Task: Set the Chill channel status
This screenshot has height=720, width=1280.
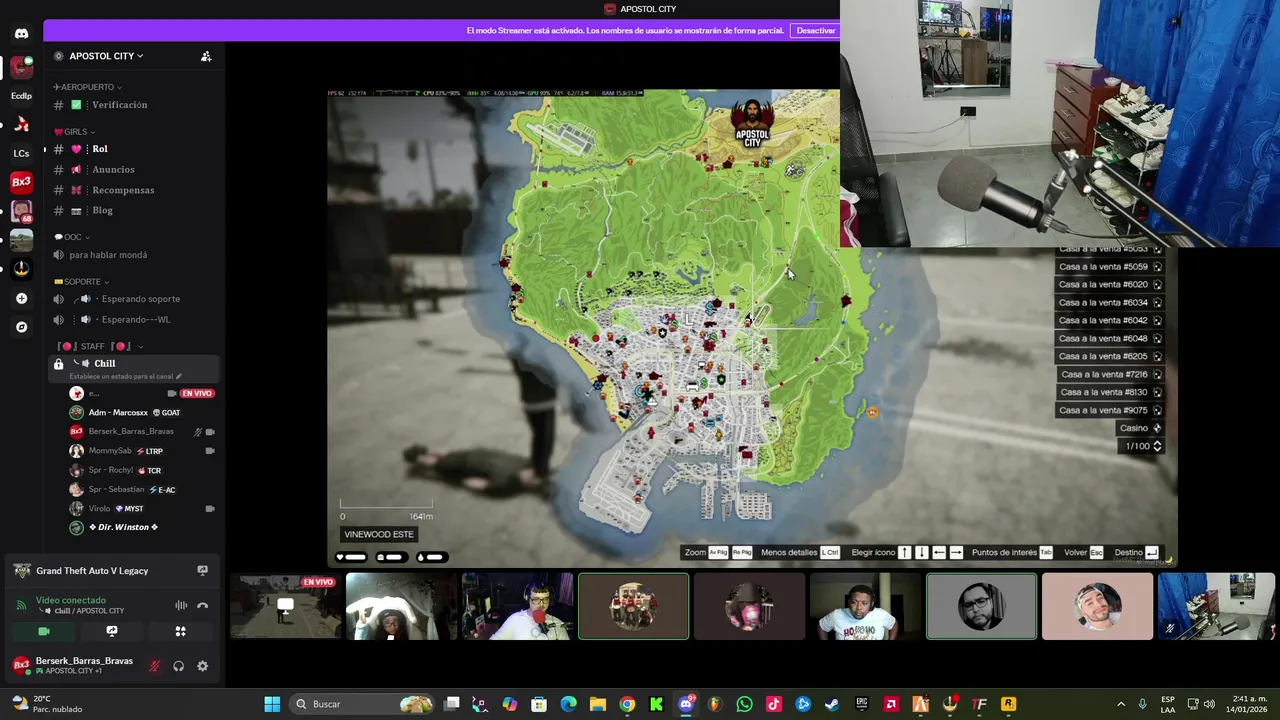Action: 125,377
